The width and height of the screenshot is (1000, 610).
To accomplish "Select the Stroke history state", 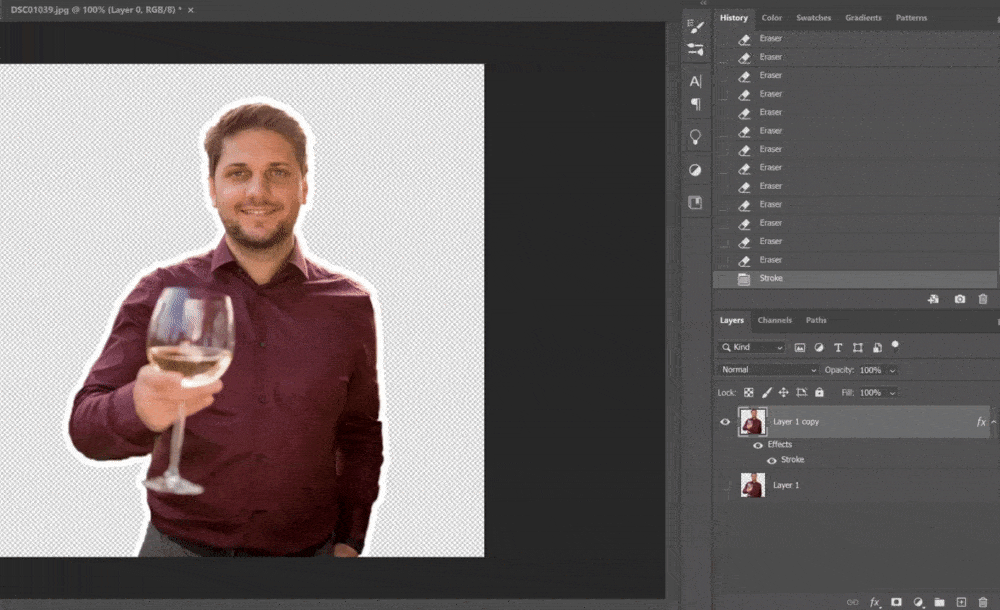I will pos(771,279).
